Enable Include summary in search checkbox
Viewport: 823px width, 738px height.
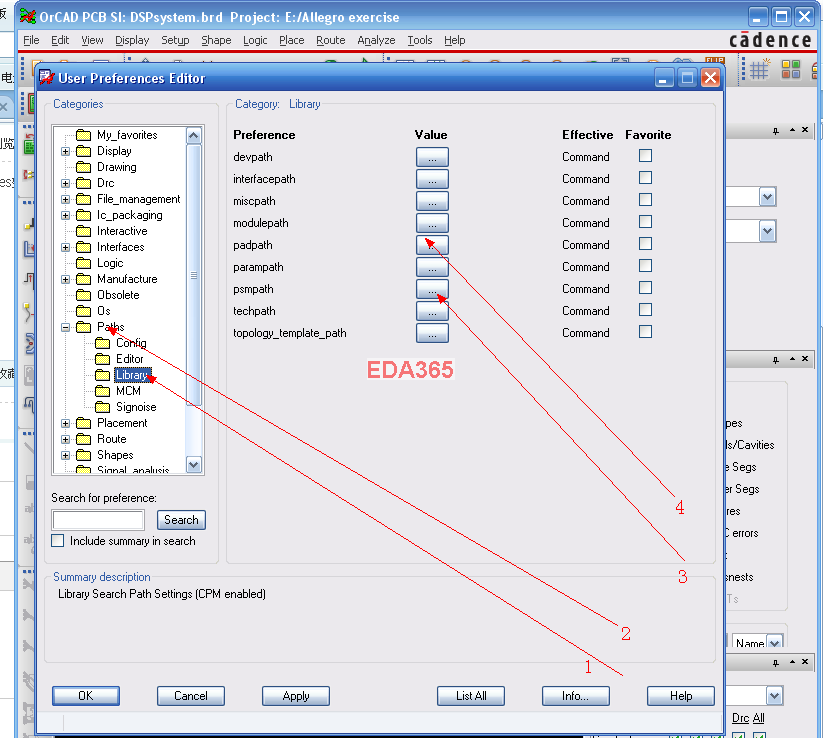[x=58, y=541]
